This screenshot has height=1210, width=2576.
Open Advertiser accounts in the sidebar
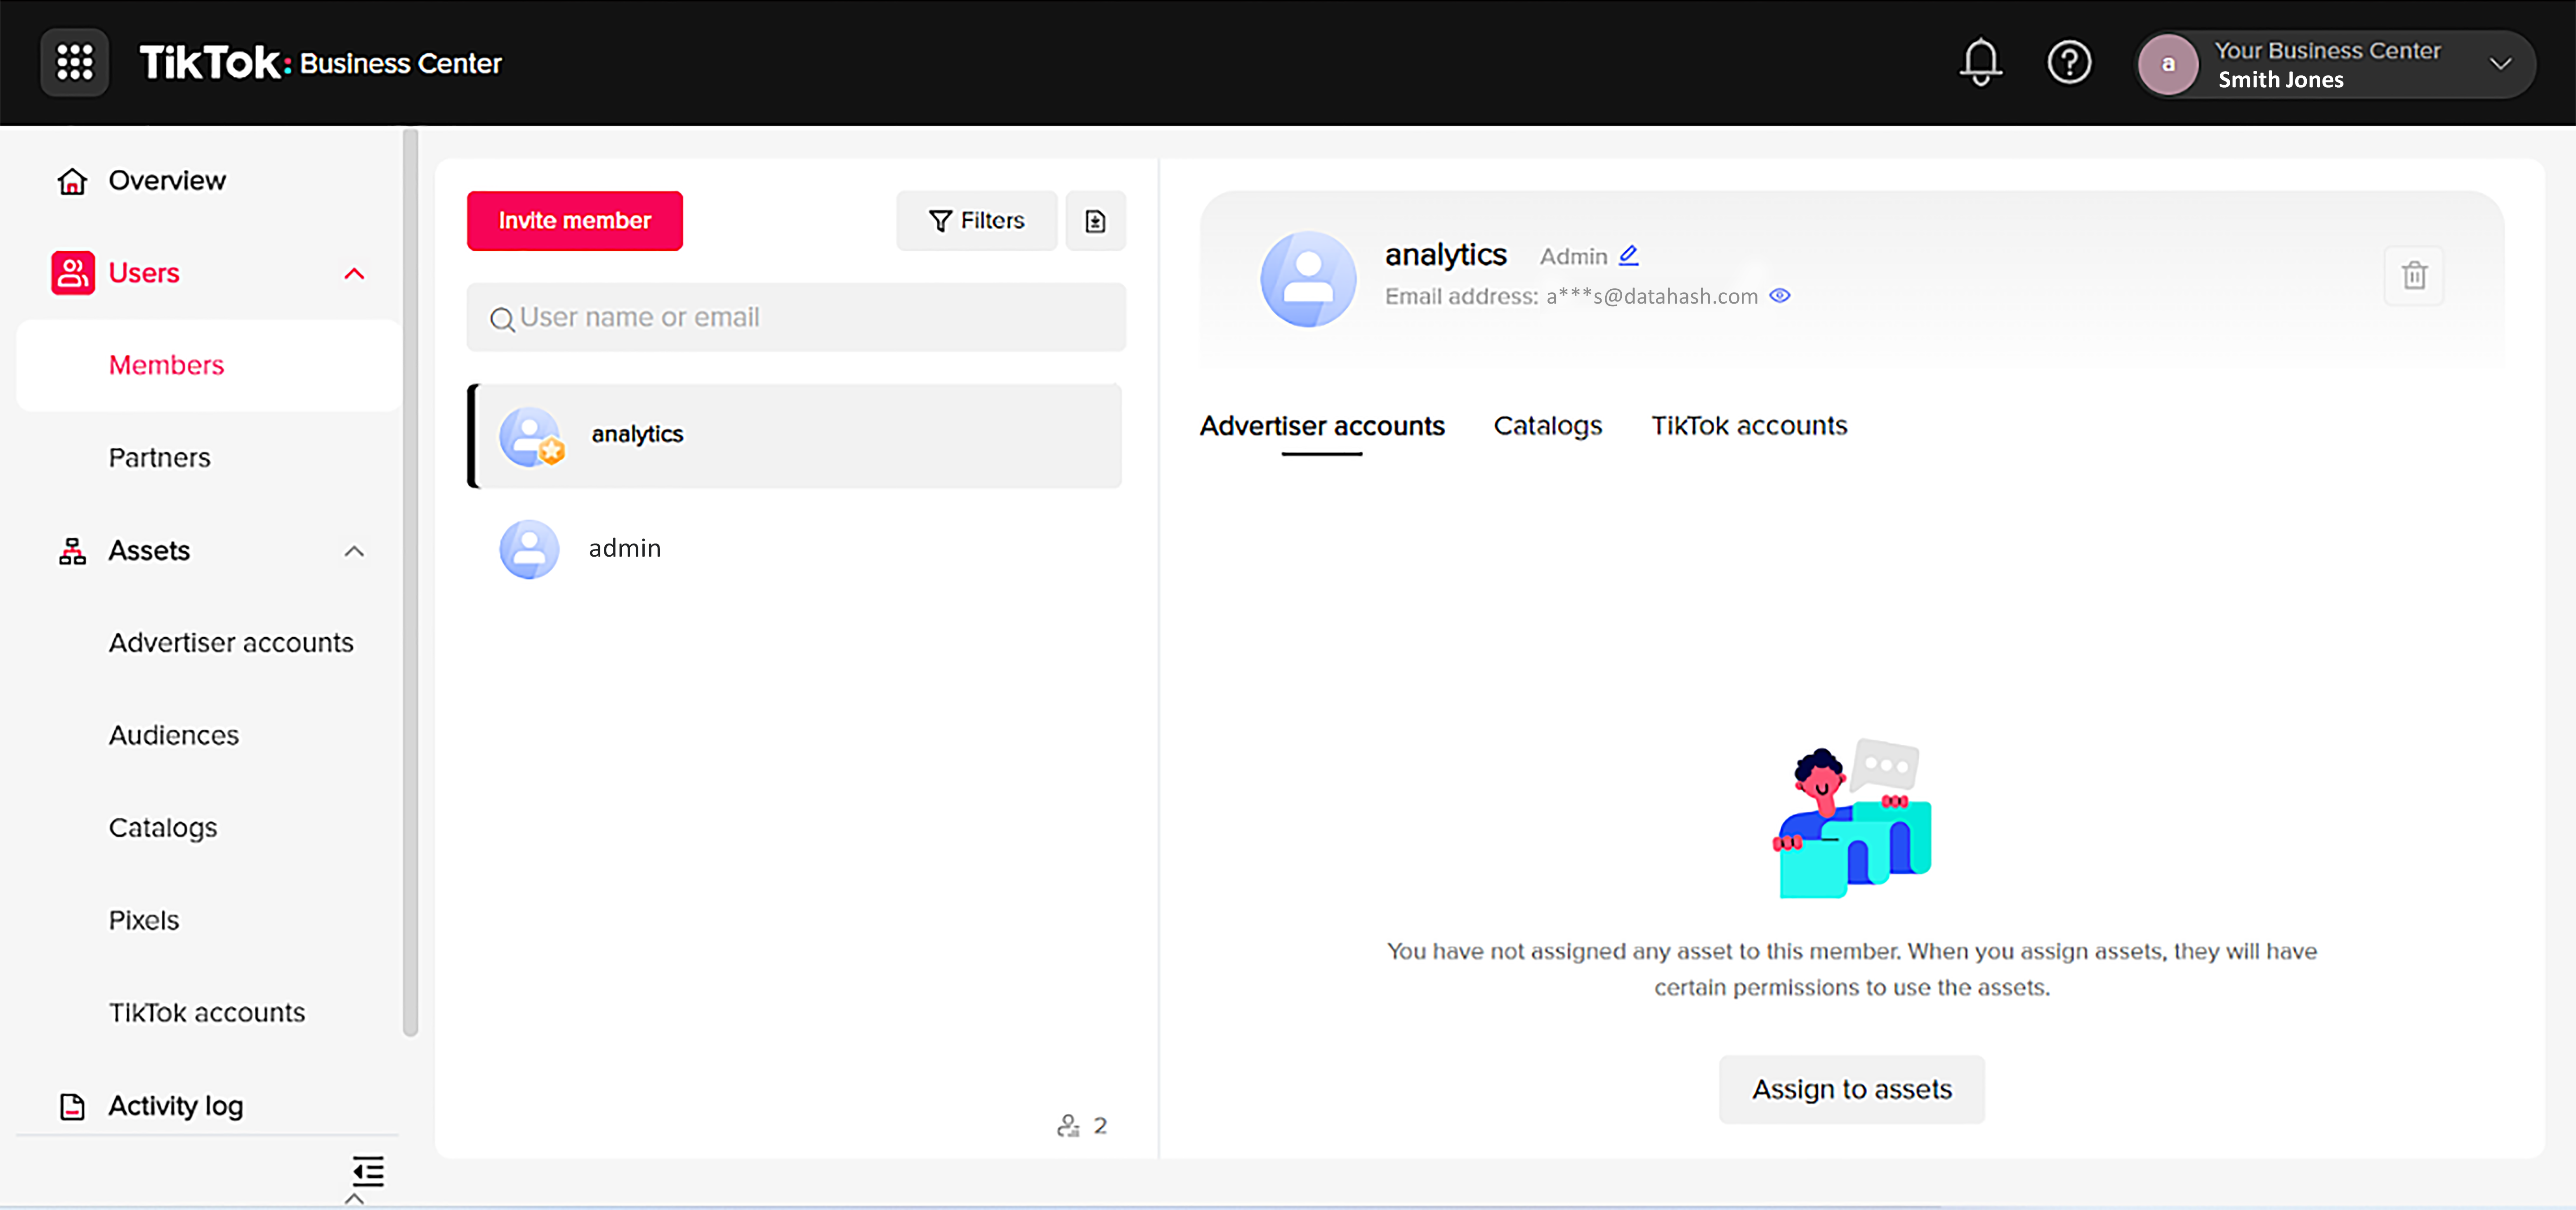point(231,643)
